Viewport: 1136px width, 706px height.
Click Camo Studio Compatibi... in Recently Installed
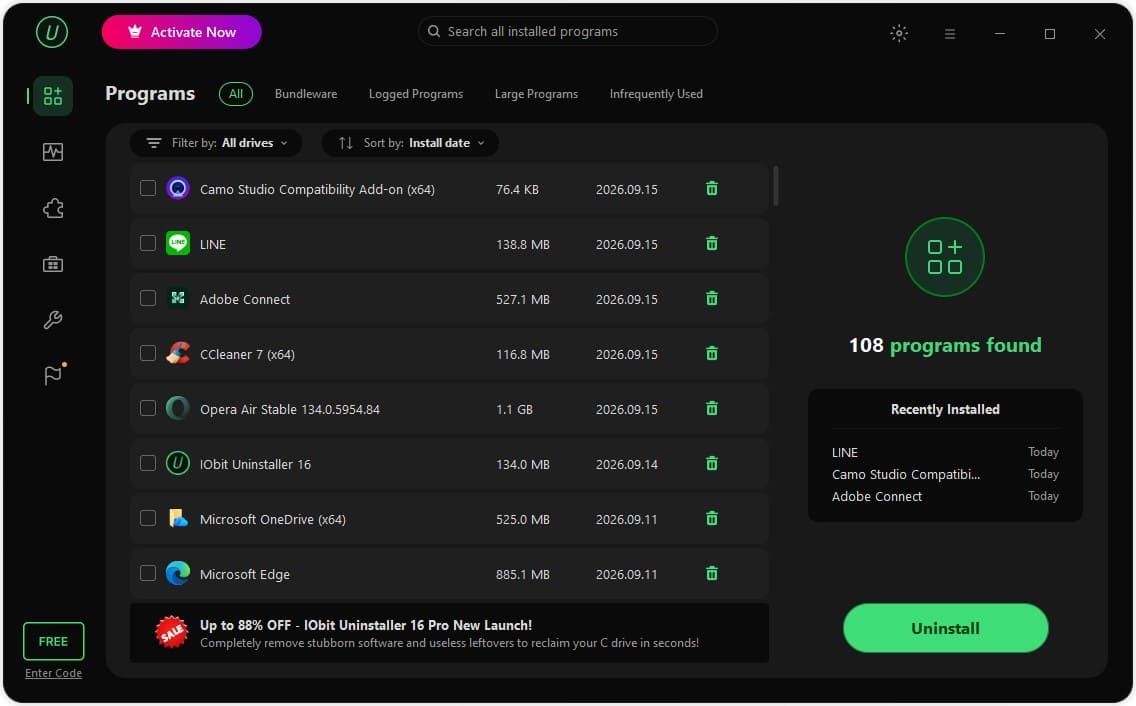(x=906, y=475)
